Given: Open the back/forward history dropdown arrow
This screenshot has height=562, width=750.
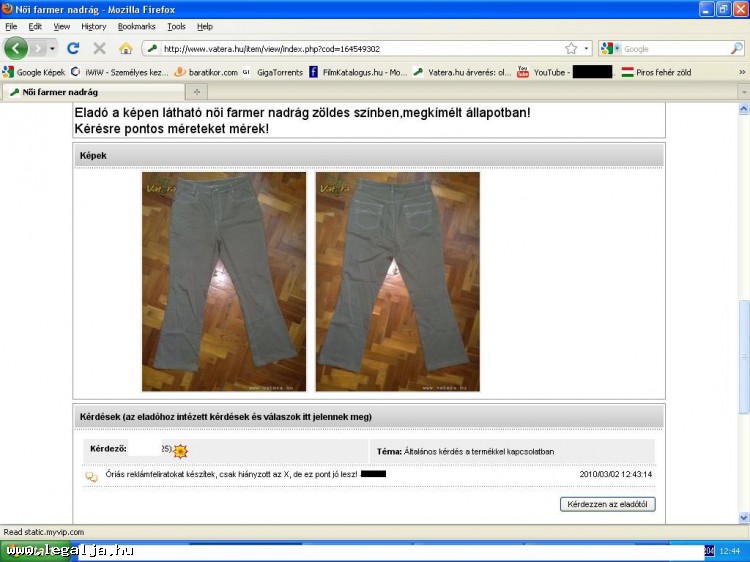Looking at the screenshot, I should pyautogui.click(x=53, y=48).
